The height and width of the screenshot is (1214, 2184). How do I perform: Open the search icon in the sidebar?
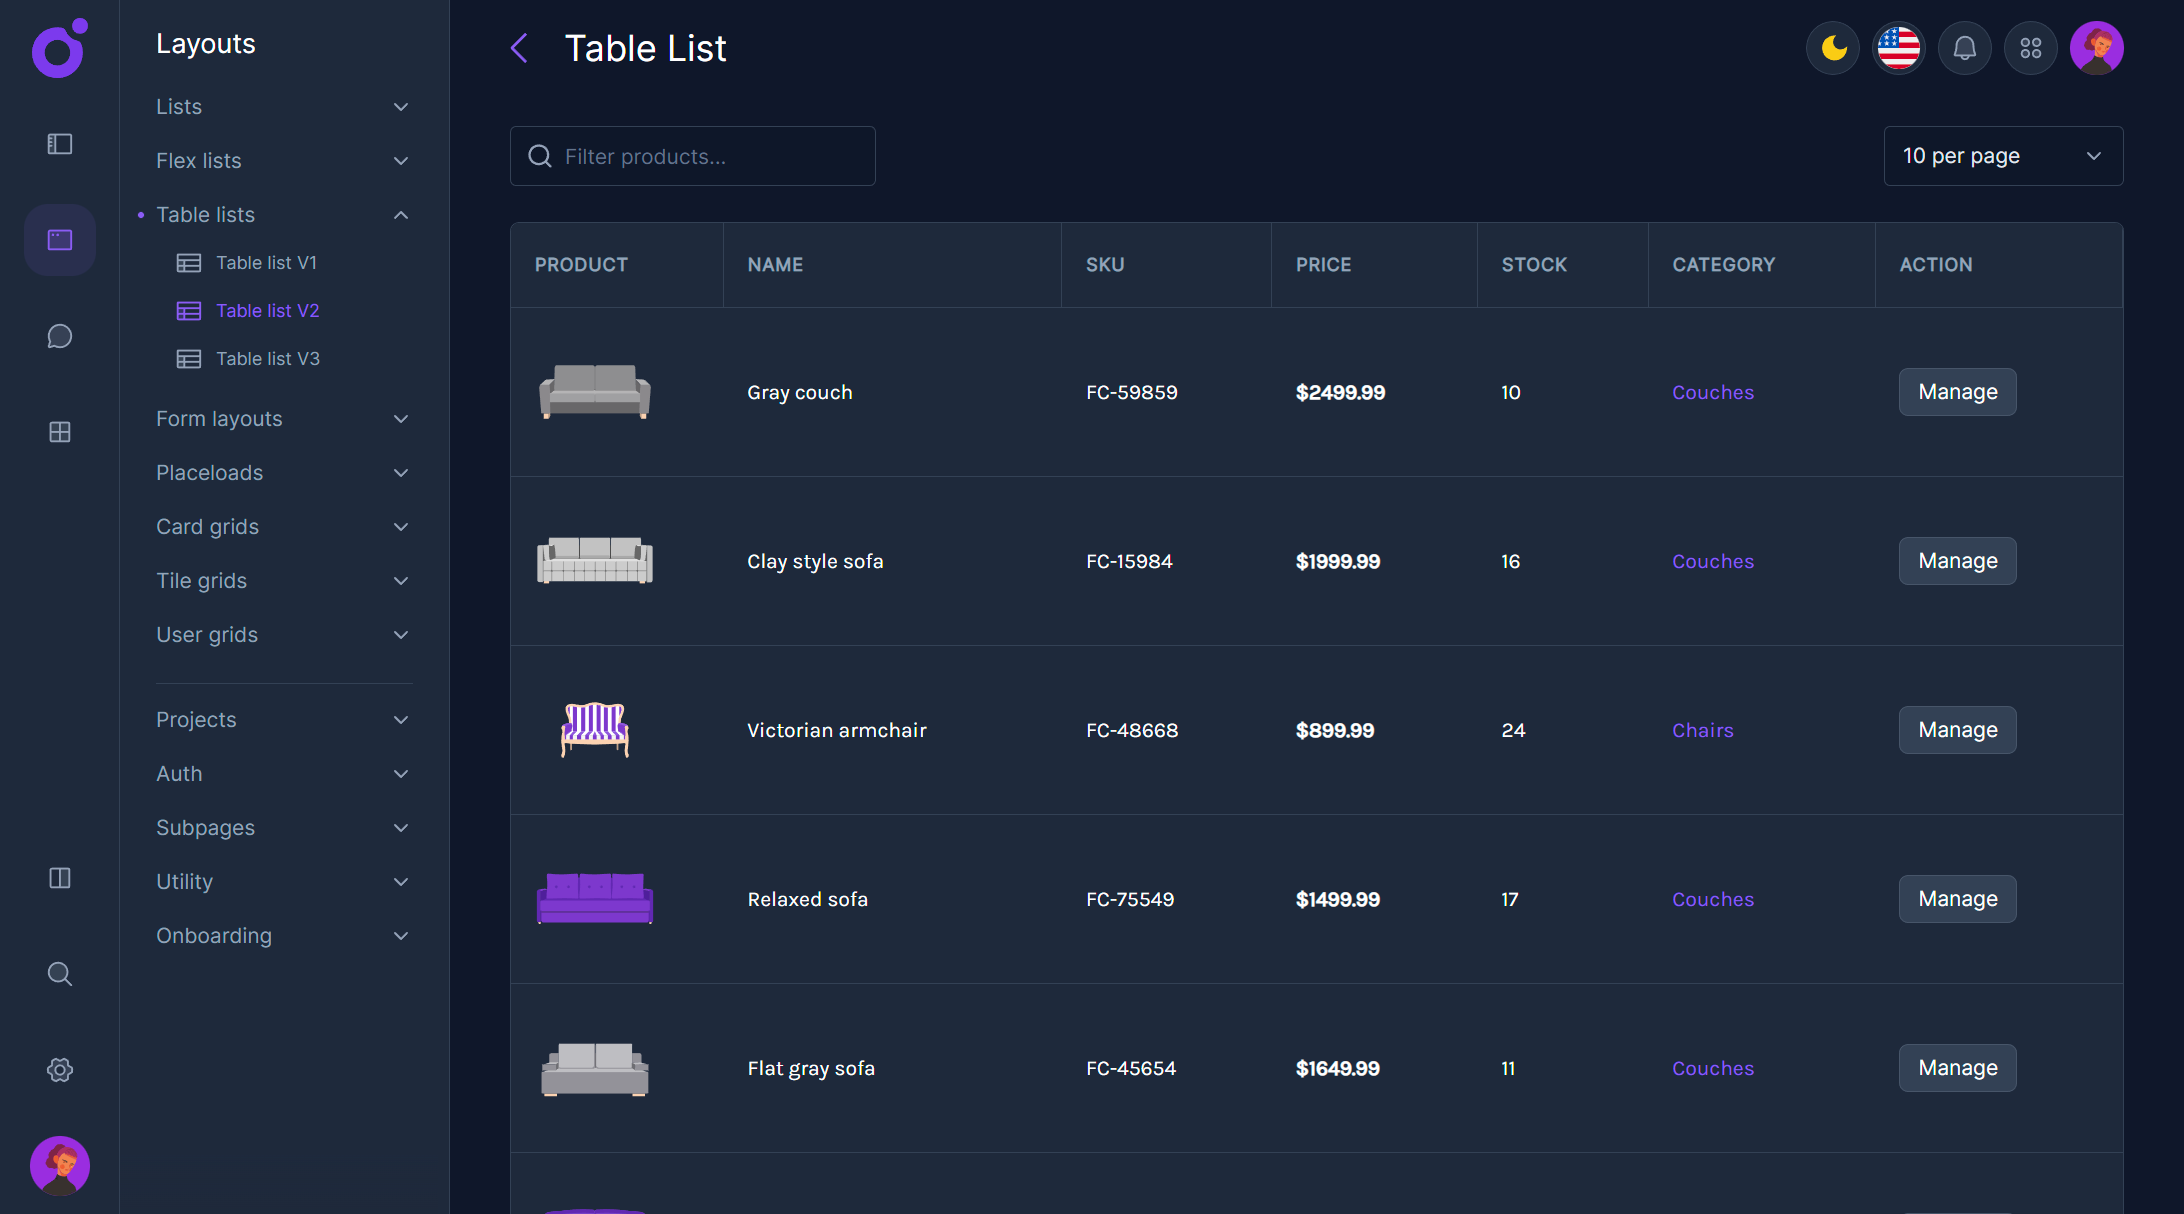[x=59, y=973]
